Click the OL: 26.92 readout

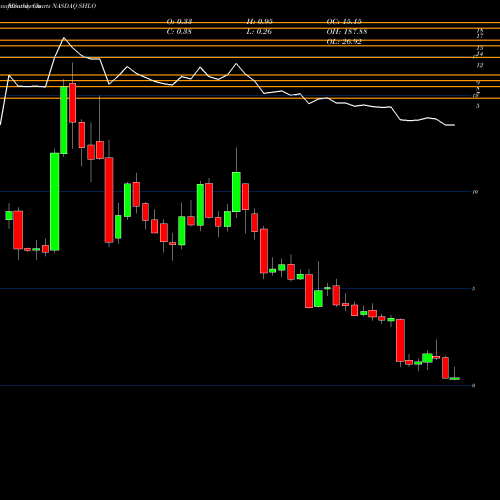(x=344, y=42)
